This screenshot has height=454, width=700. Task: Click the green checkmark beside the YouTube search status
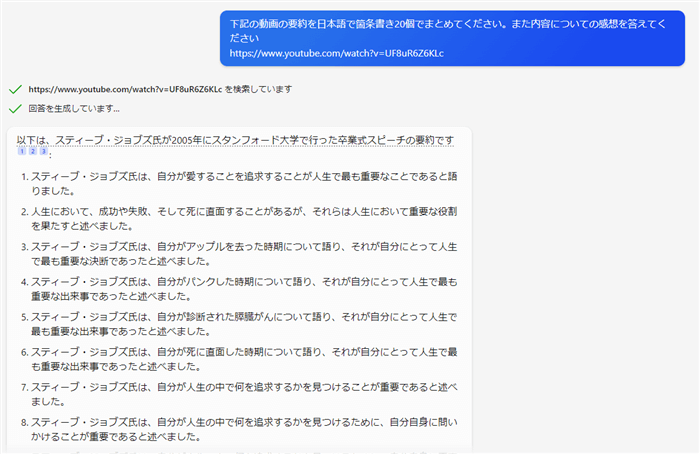15,89
